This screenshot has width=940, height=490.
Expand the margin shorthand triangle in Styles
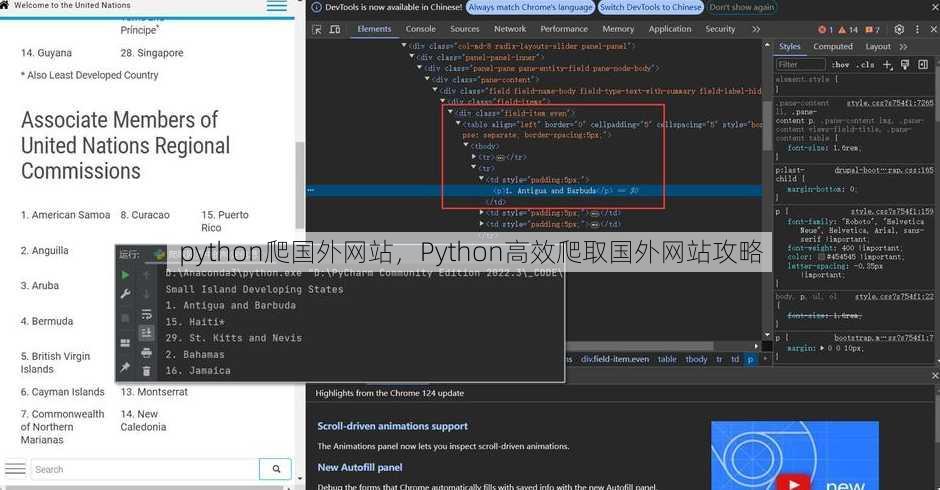[x=822, y=348]
